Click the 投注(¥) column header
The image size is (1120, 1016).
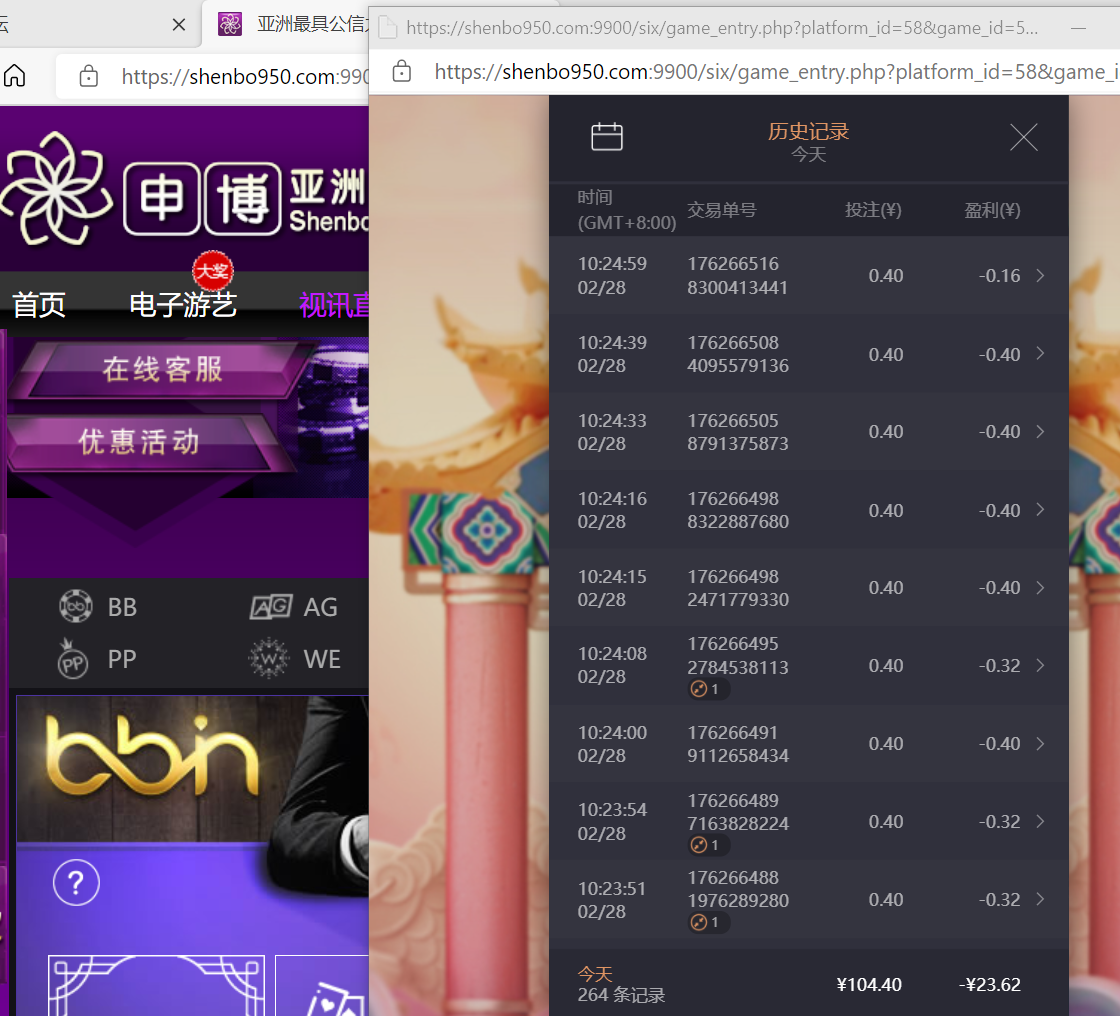click(x=873, y=210)
